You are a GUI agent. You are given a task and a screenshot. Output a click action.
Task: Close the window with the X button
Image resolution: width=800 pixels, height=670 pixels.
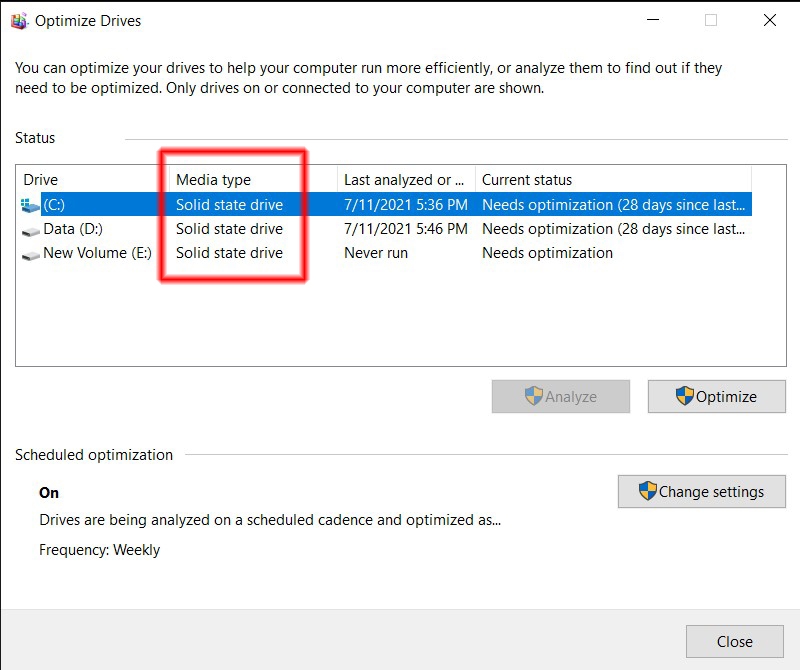pos(770,20)
